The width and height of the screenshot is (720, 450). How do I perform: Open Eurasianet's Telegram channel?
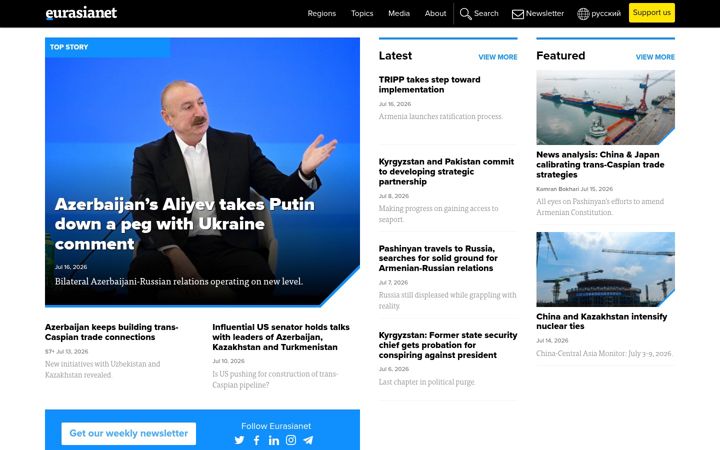click(x=308, y=440)
